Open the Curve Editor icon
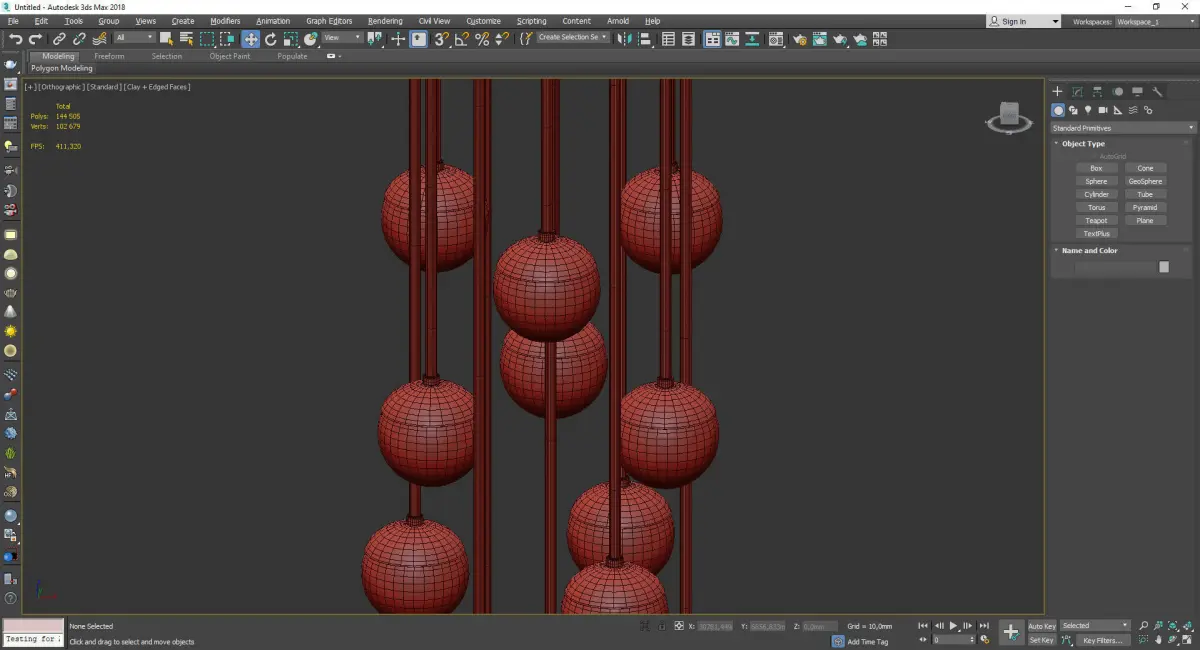The image size is (1200, 650). tap(731, 39)
